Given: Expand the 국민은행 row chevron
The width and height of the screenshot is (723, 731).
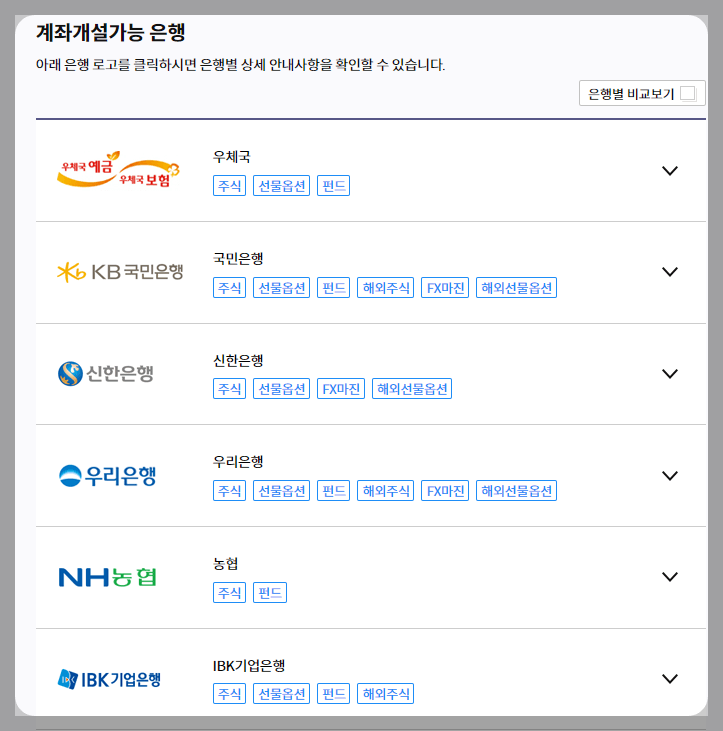Looking at the screenshot, I should pos(670,272).
